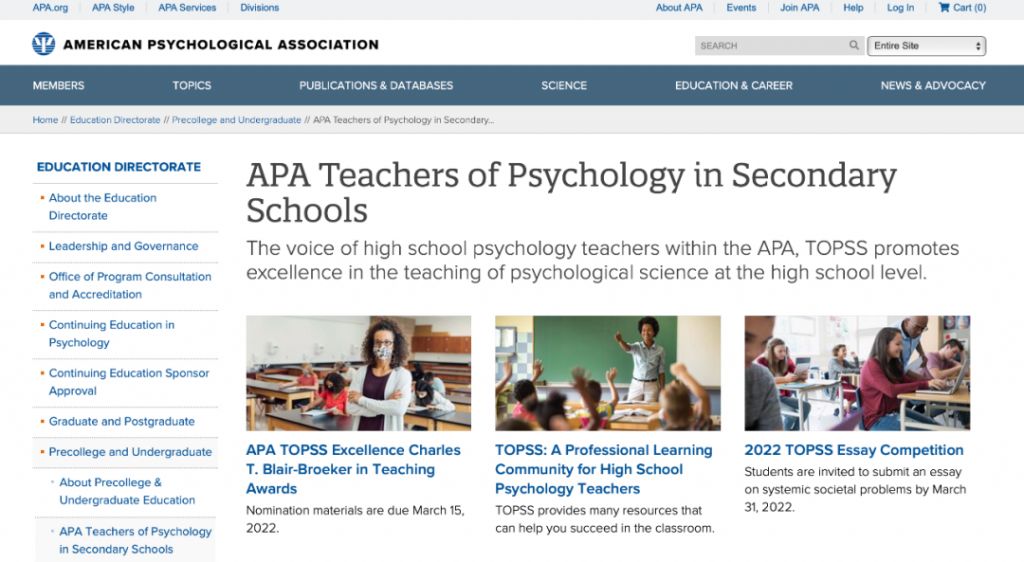1024x562 pixels.
Task: Click the Join APA link
Action: [799, 8]
